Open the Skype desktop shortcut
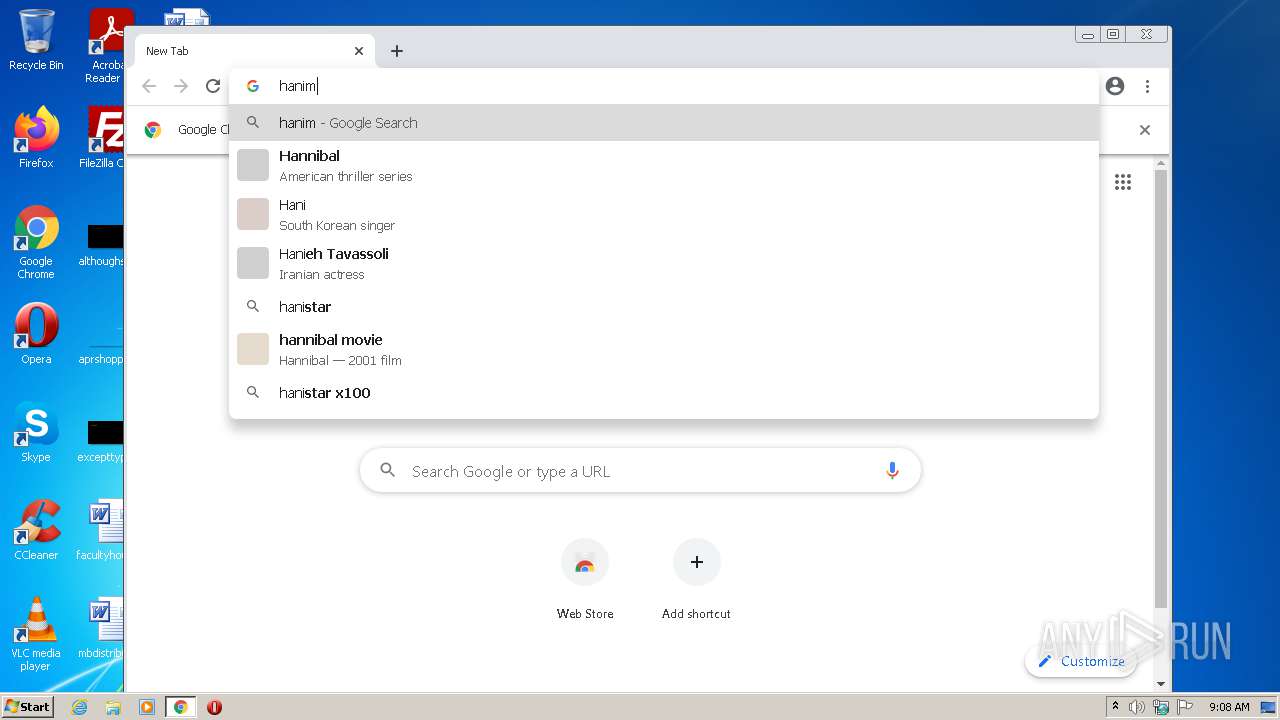 36,431
